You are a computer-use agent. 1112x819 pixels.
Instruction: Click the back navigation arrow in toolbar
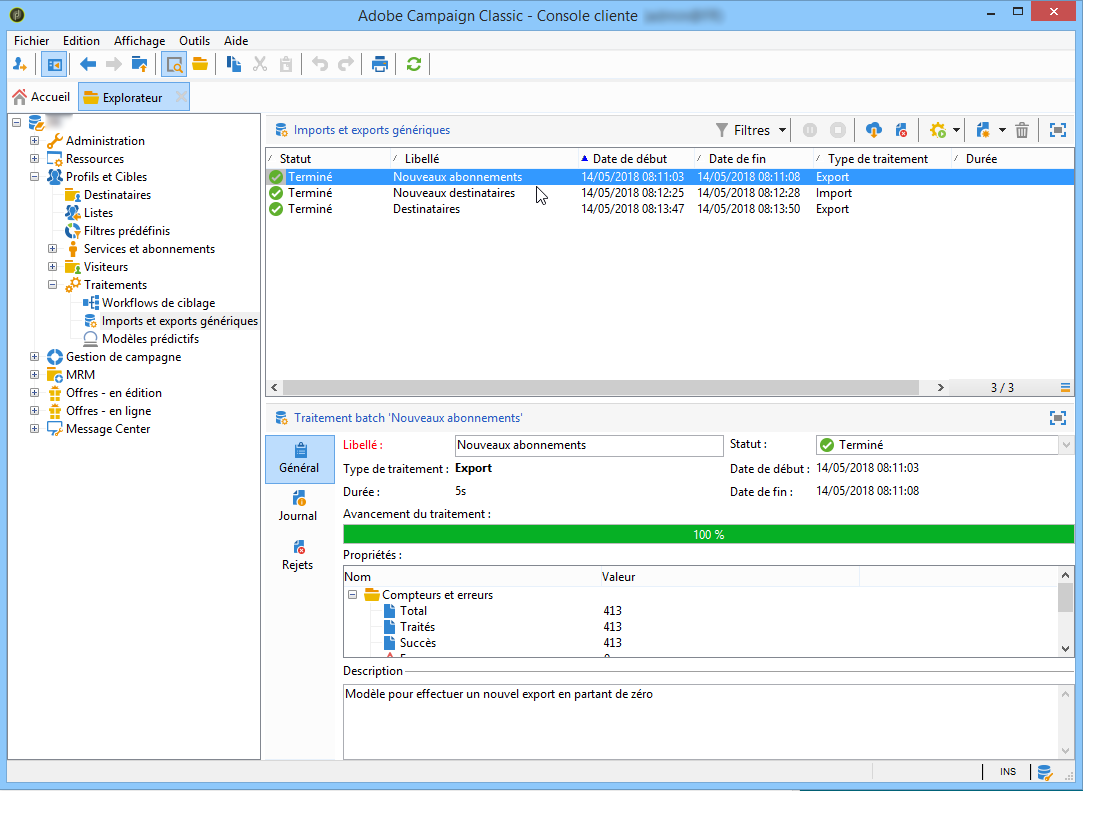click(x=88, y=65)
